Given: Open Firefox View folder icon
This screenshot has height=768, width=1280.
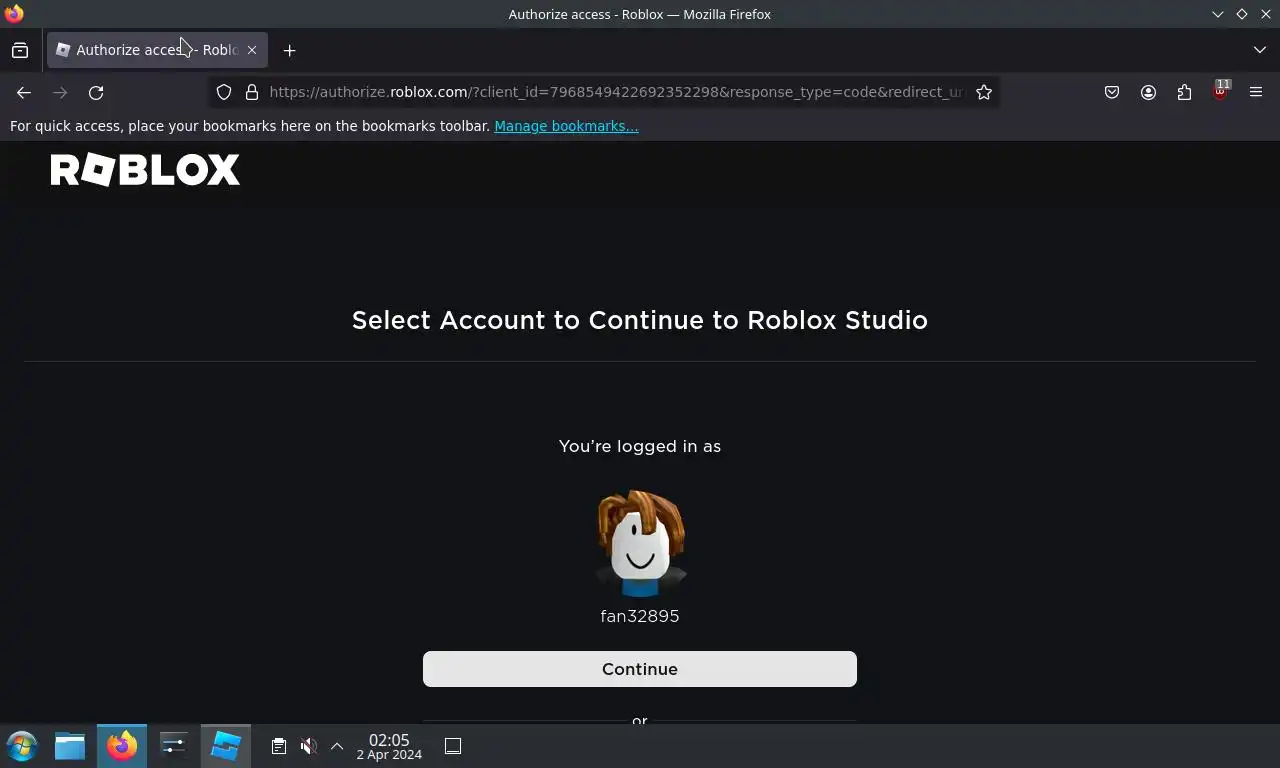Looking at the screenshot, I should point(20,50).
